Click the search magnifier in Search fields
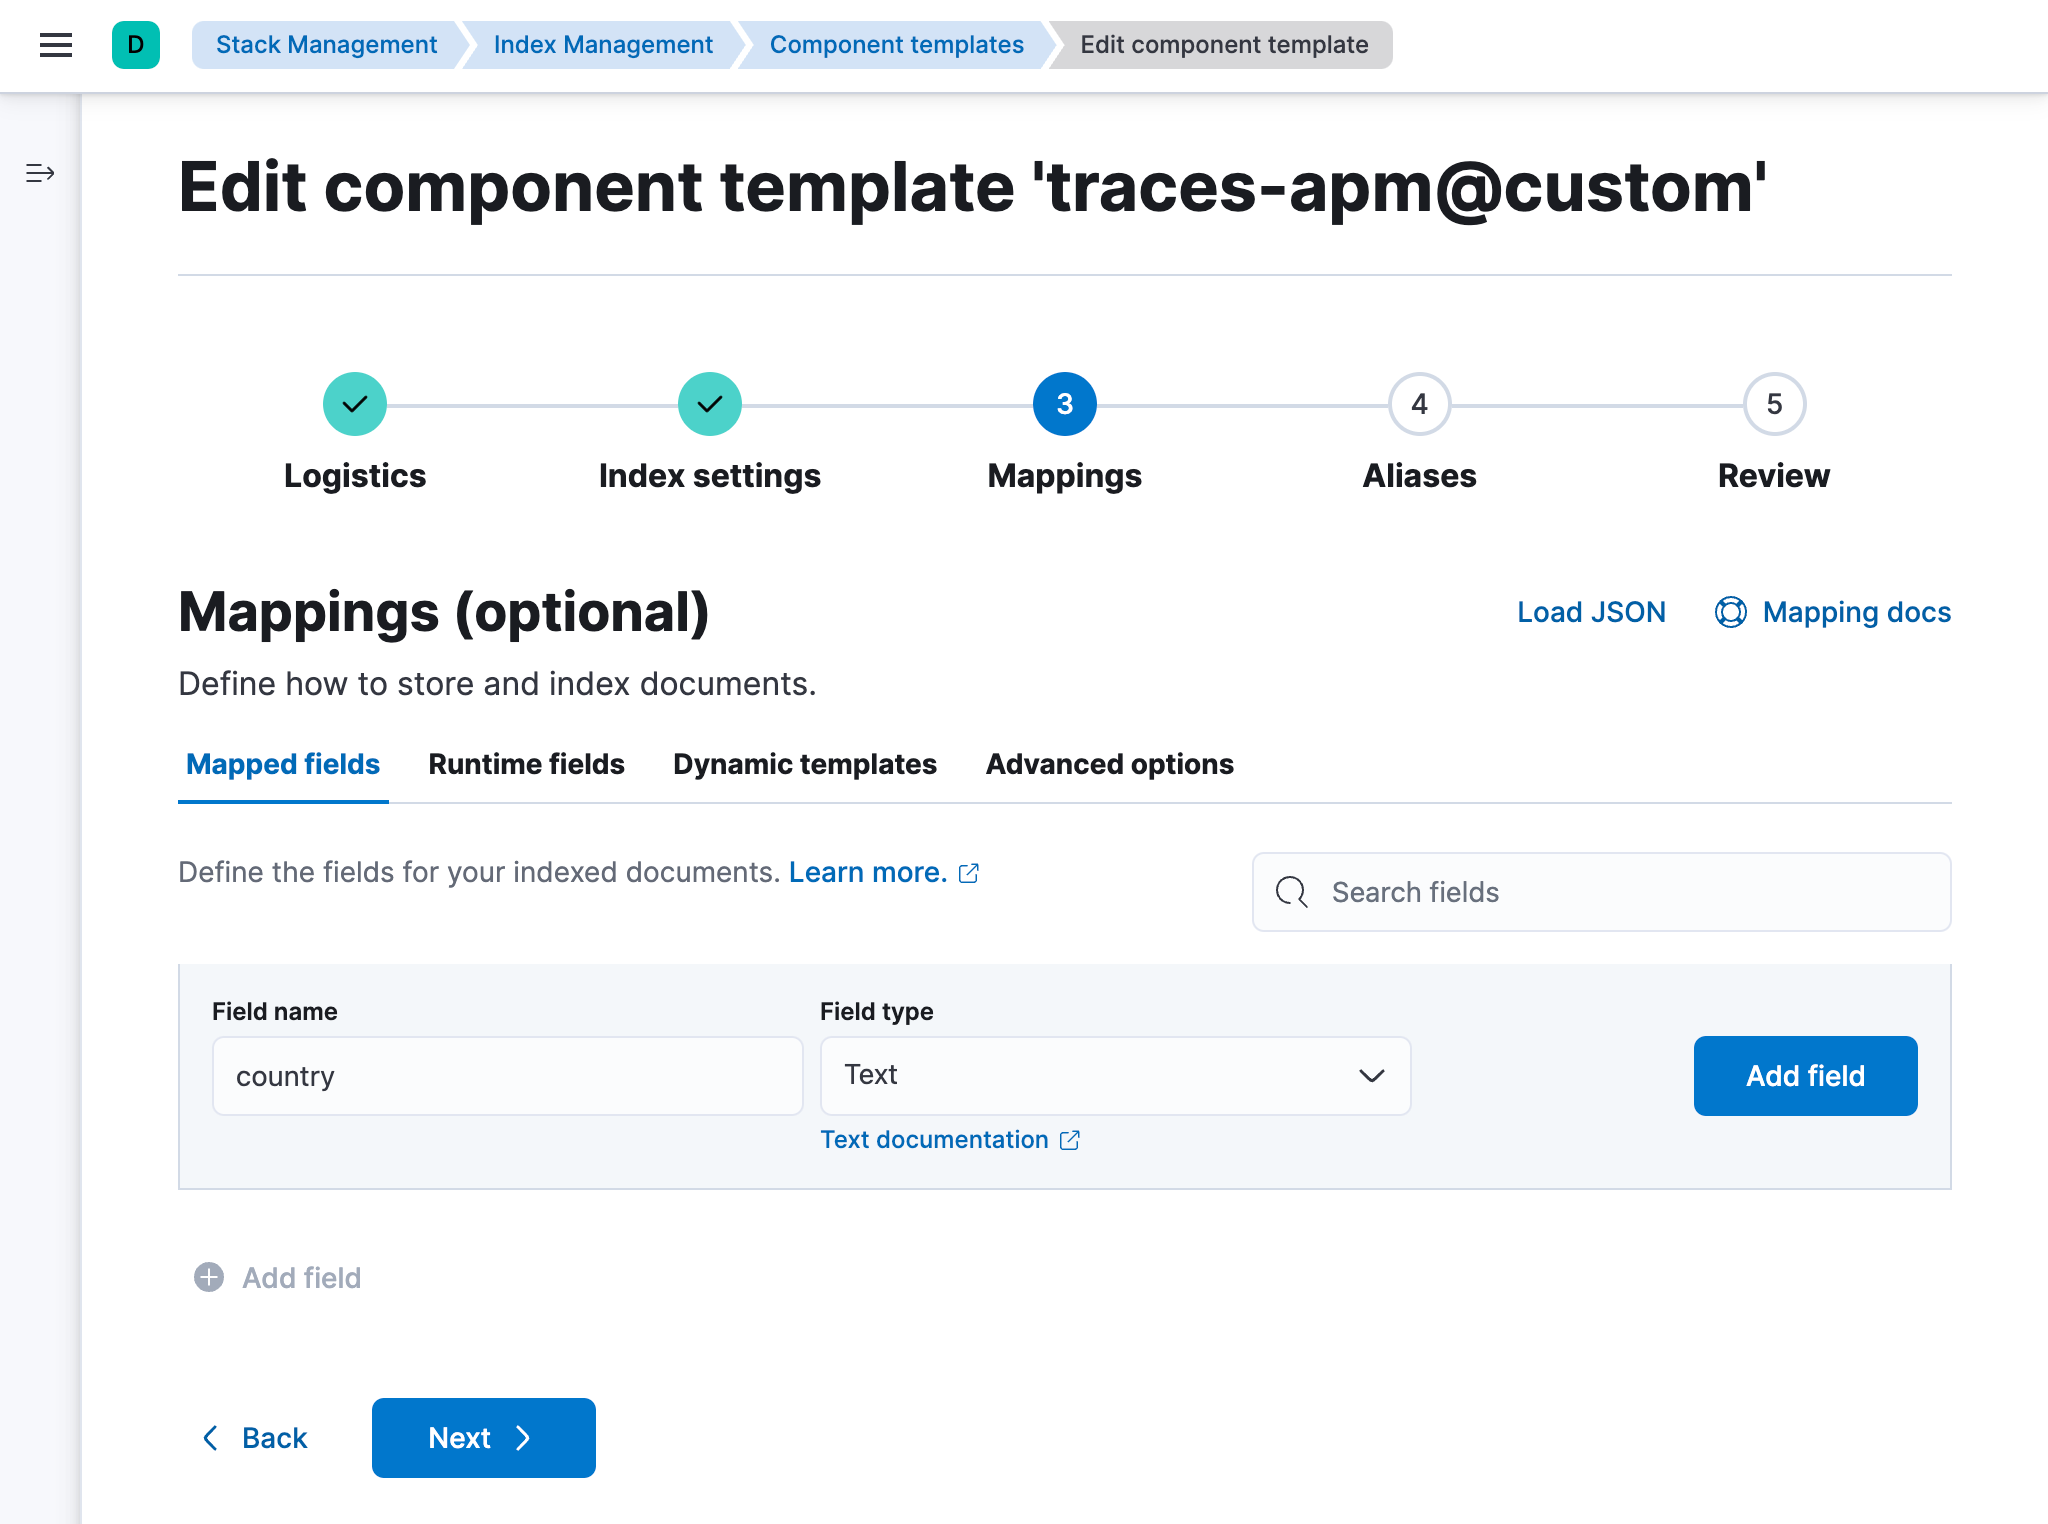This screenshot has height=1524, width=2048. tap(1291, 892)
